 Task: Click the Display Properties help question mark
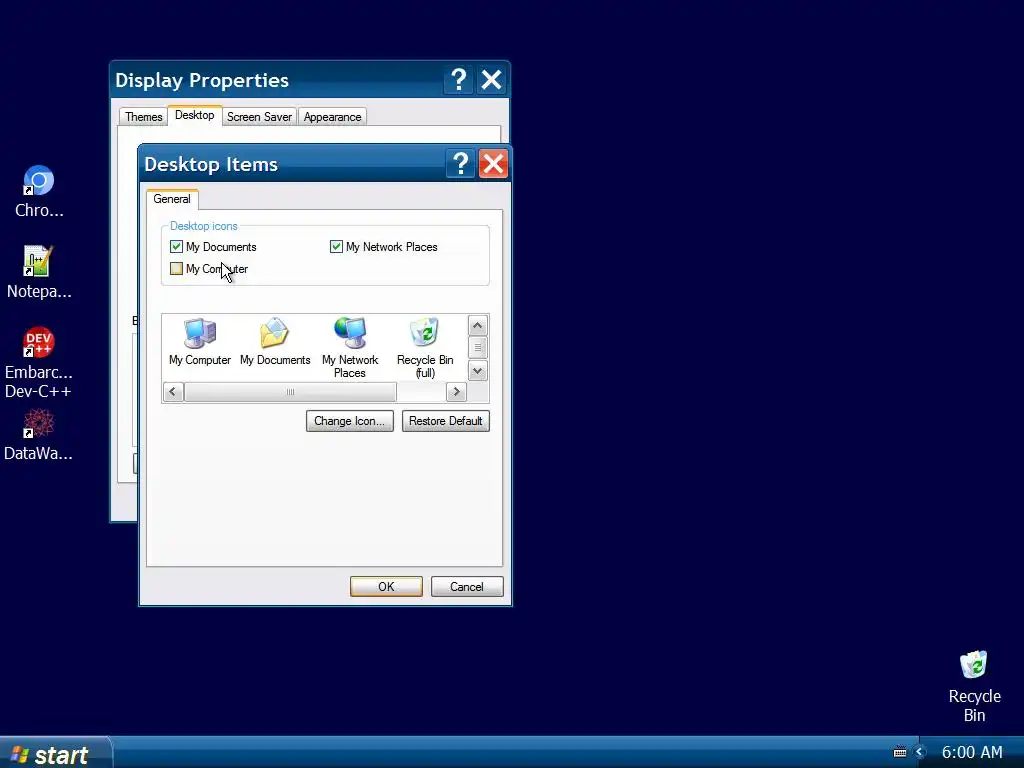tap(458, 80)
